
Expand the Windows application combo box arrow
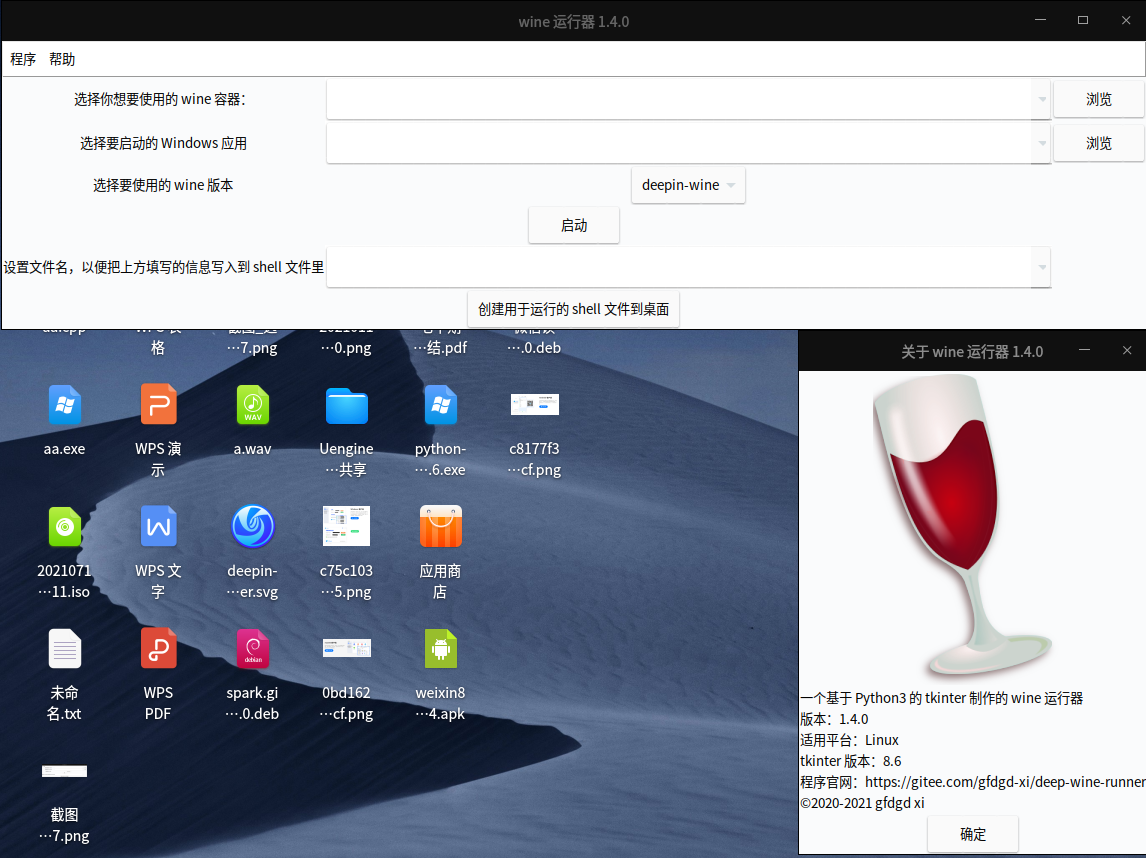tap(1041, 144)
